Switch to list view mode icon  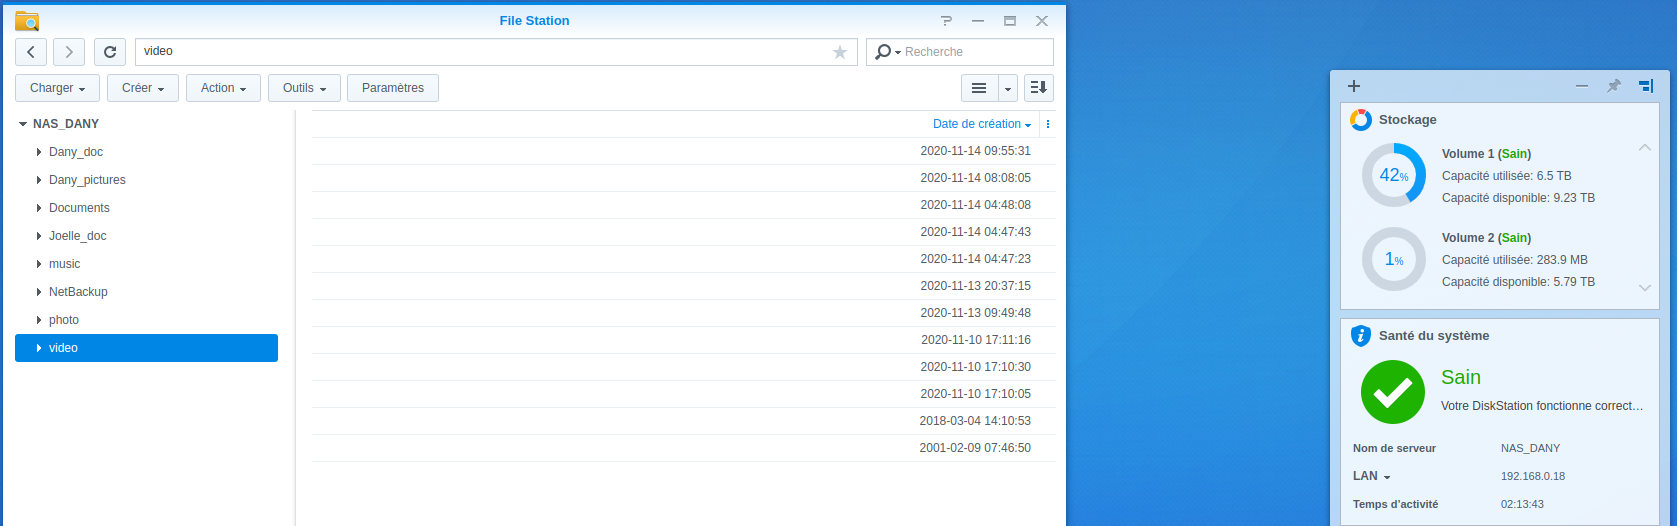point(979,88)
